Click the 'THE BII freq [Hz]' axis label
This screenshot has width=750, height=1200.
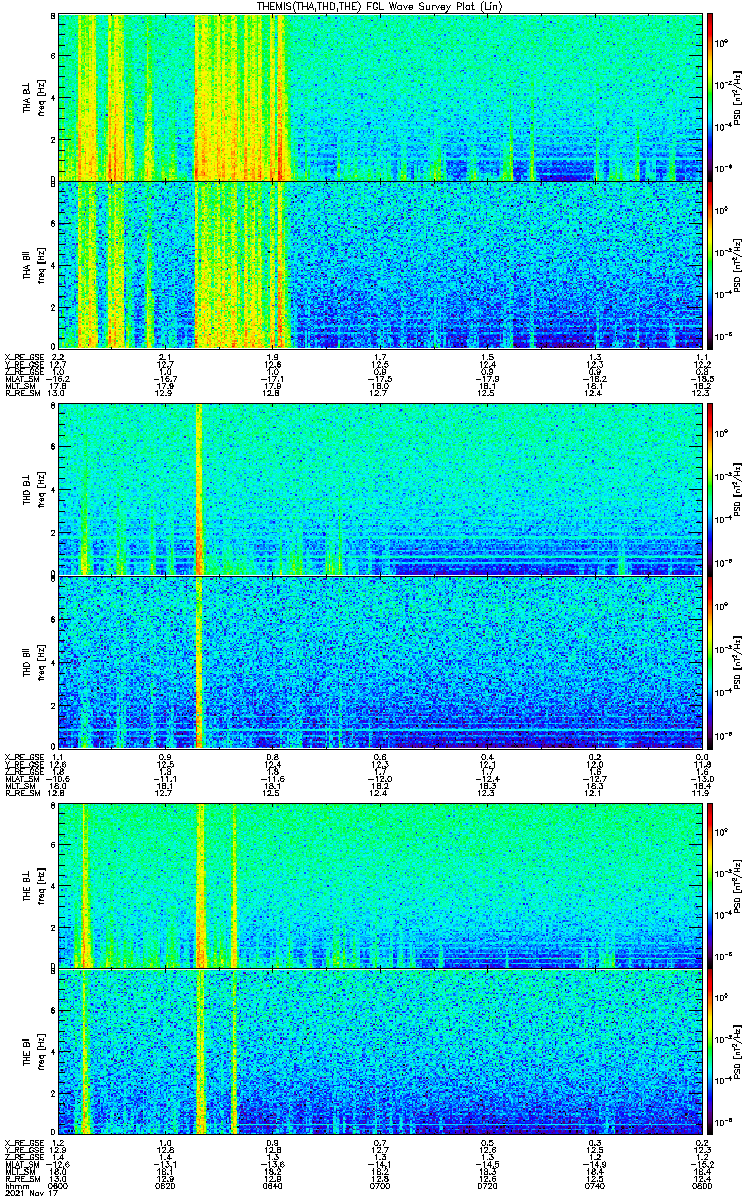(35, 1052)
